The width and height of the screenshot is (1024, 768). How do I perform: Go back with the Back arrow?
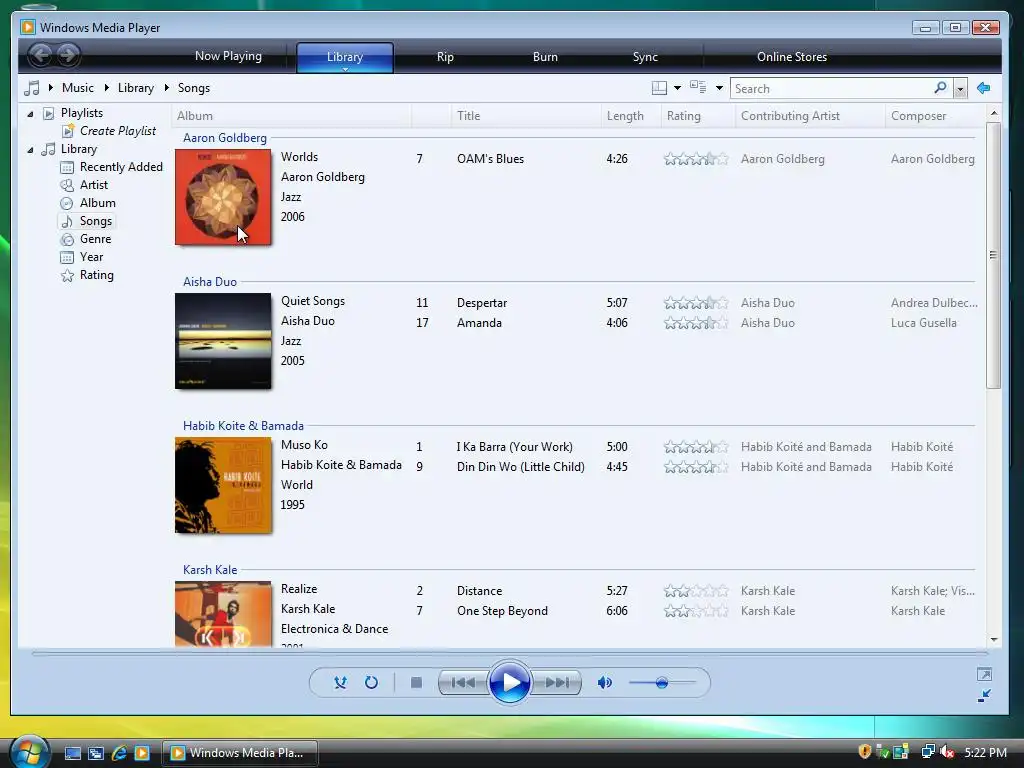[x=40, y=55]
